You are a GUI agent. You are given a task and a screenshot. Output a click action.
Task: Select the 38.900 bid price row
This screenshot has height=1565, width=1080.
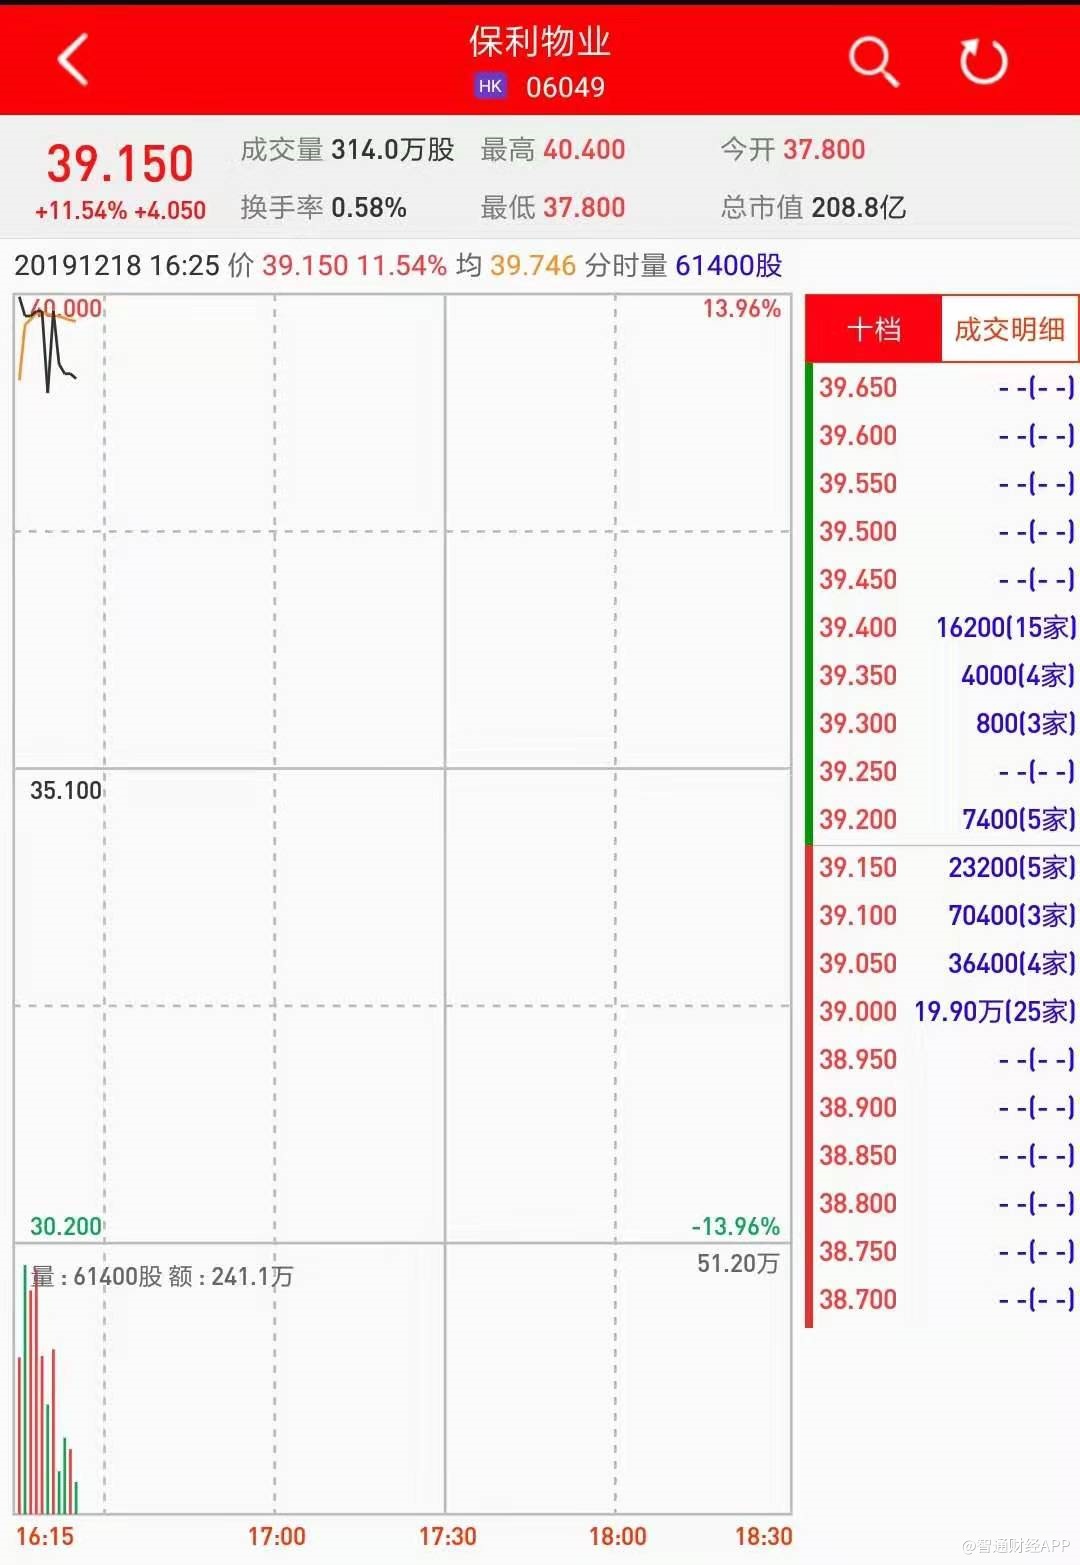(x=944, y=1107)
